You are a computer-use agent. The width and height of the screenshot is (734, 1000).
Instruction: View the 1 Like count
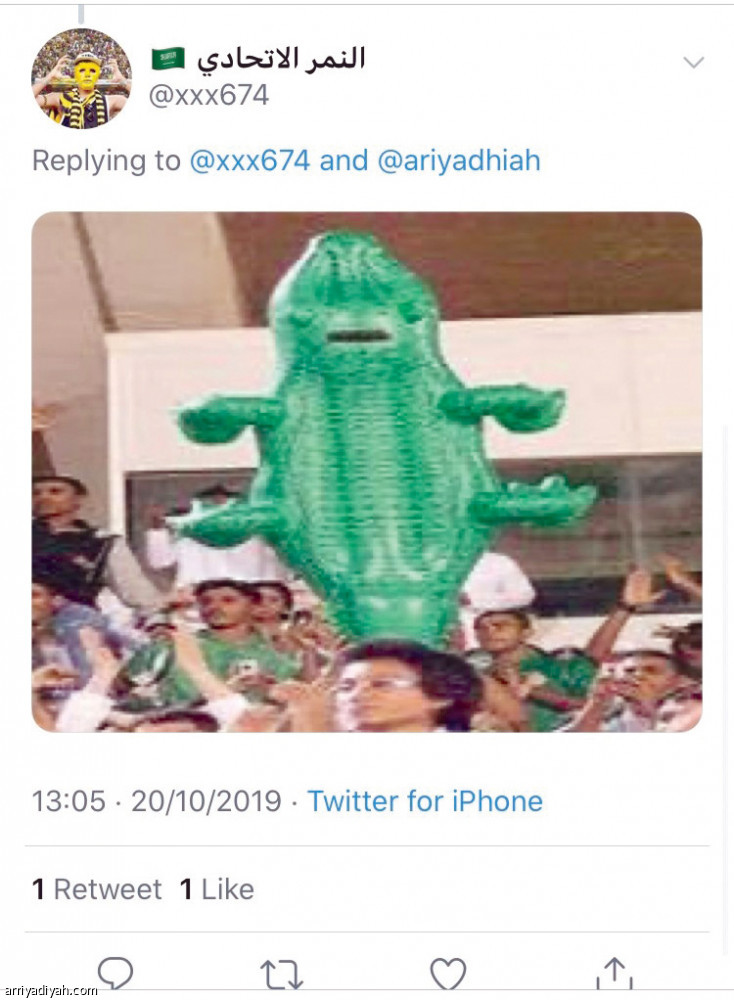coord(216,889)
